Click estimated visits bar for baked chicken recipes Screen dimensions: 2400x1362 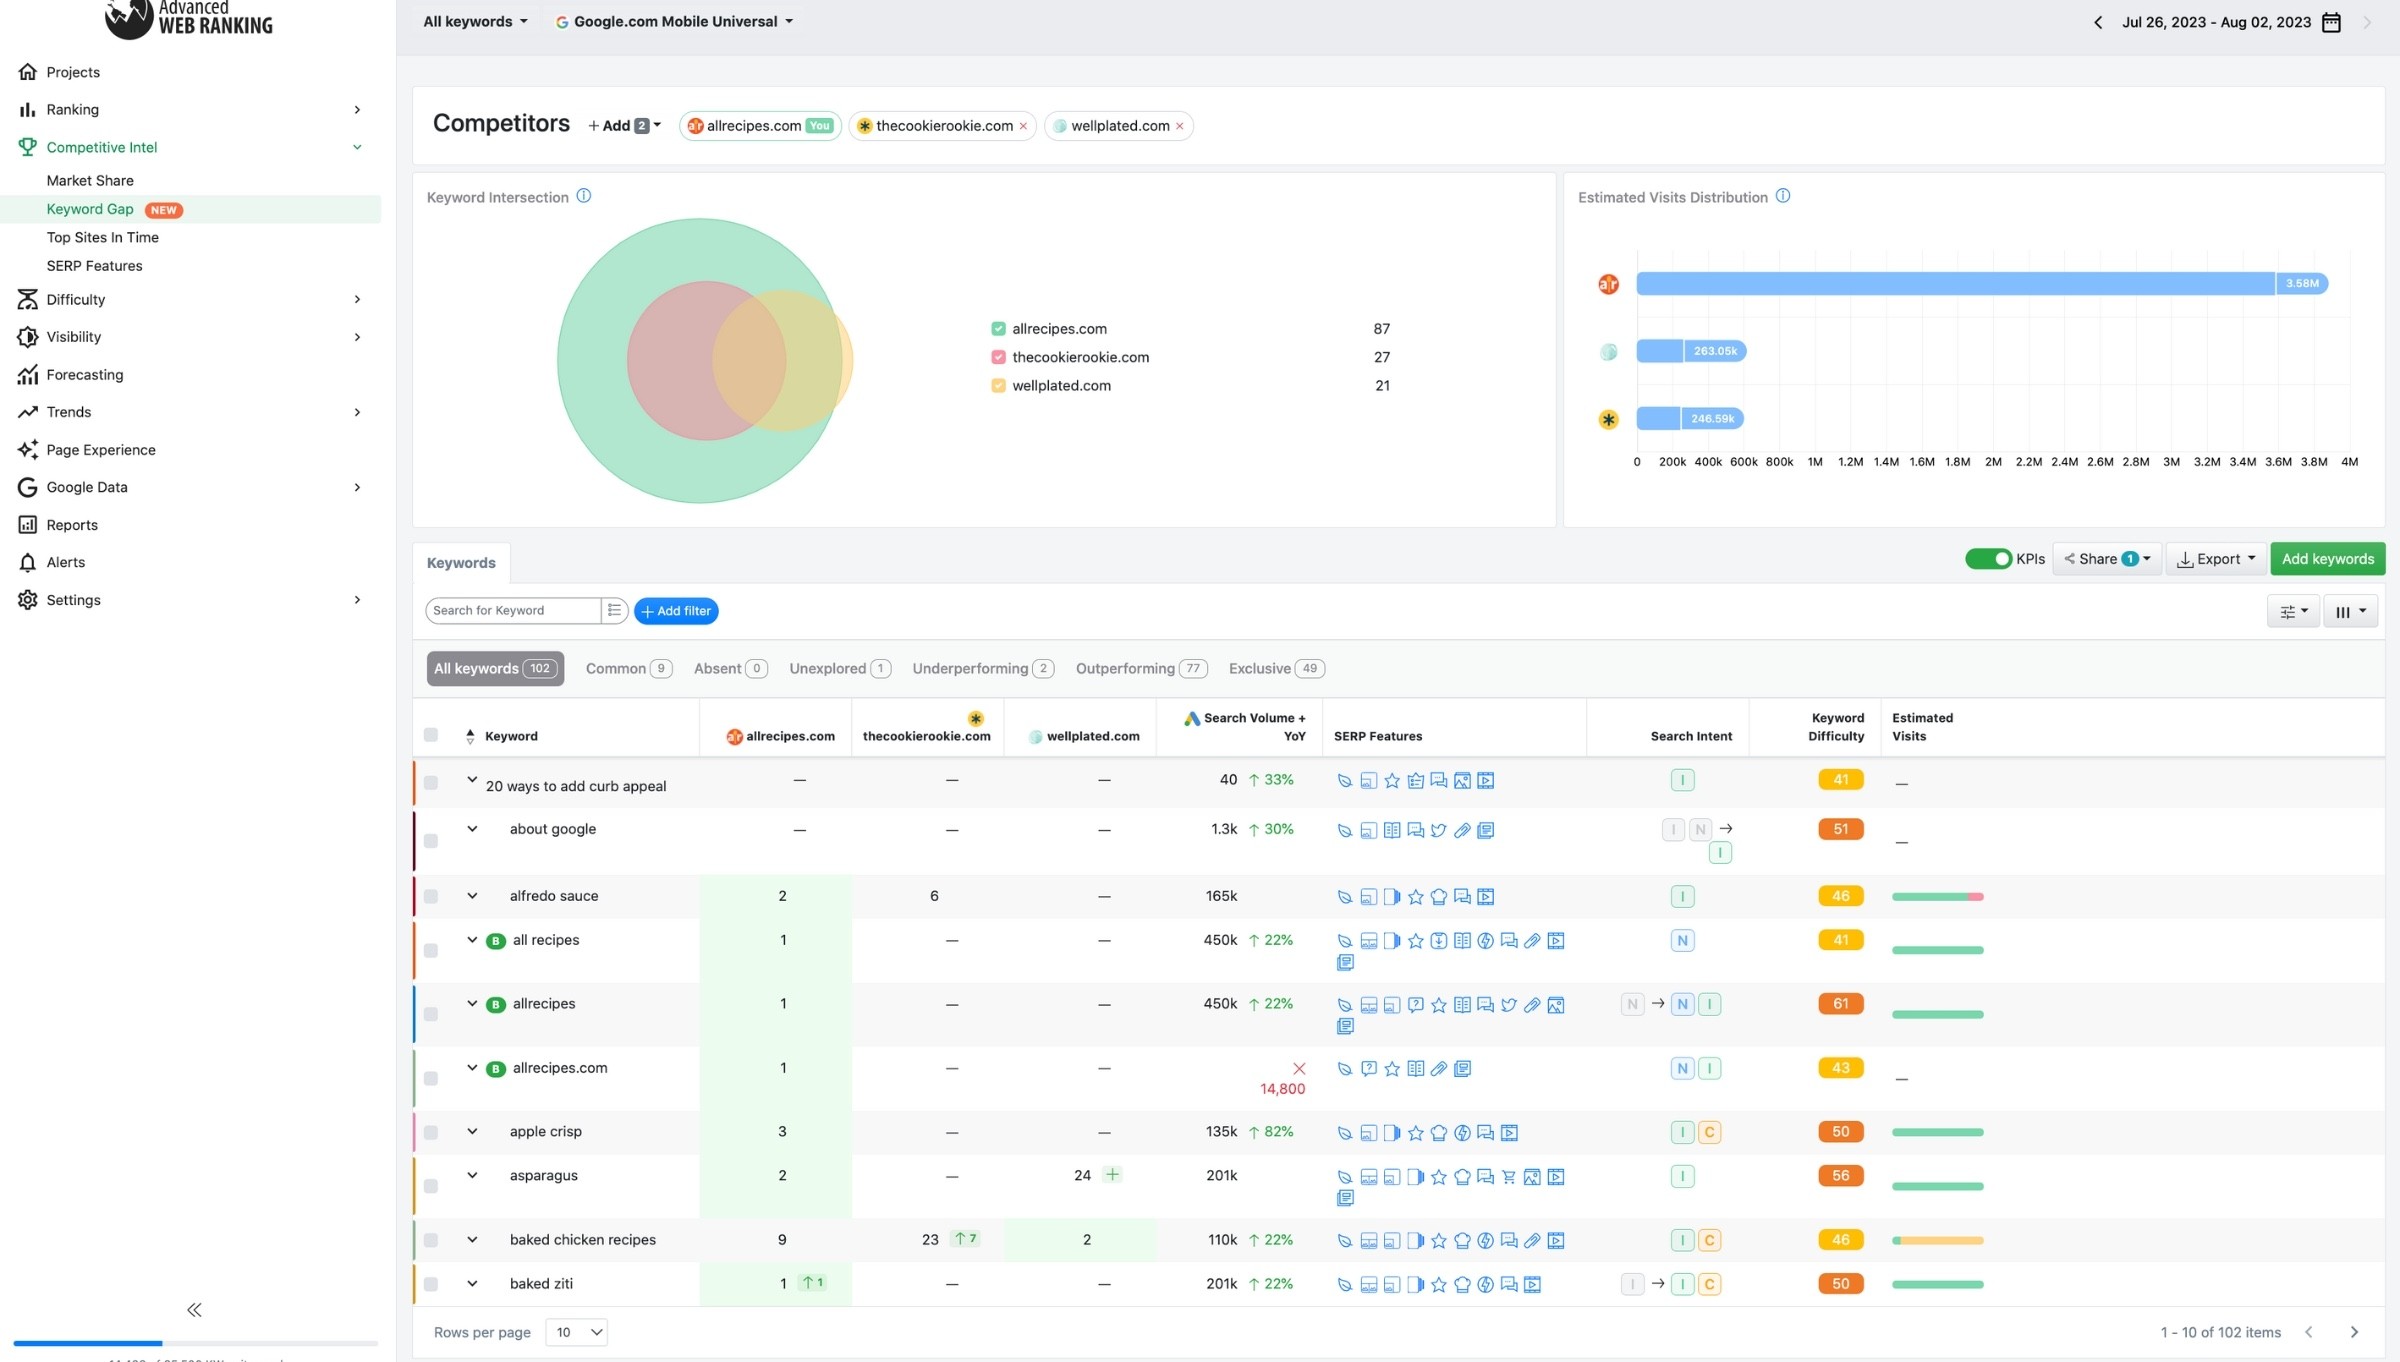(1937, 1241)
